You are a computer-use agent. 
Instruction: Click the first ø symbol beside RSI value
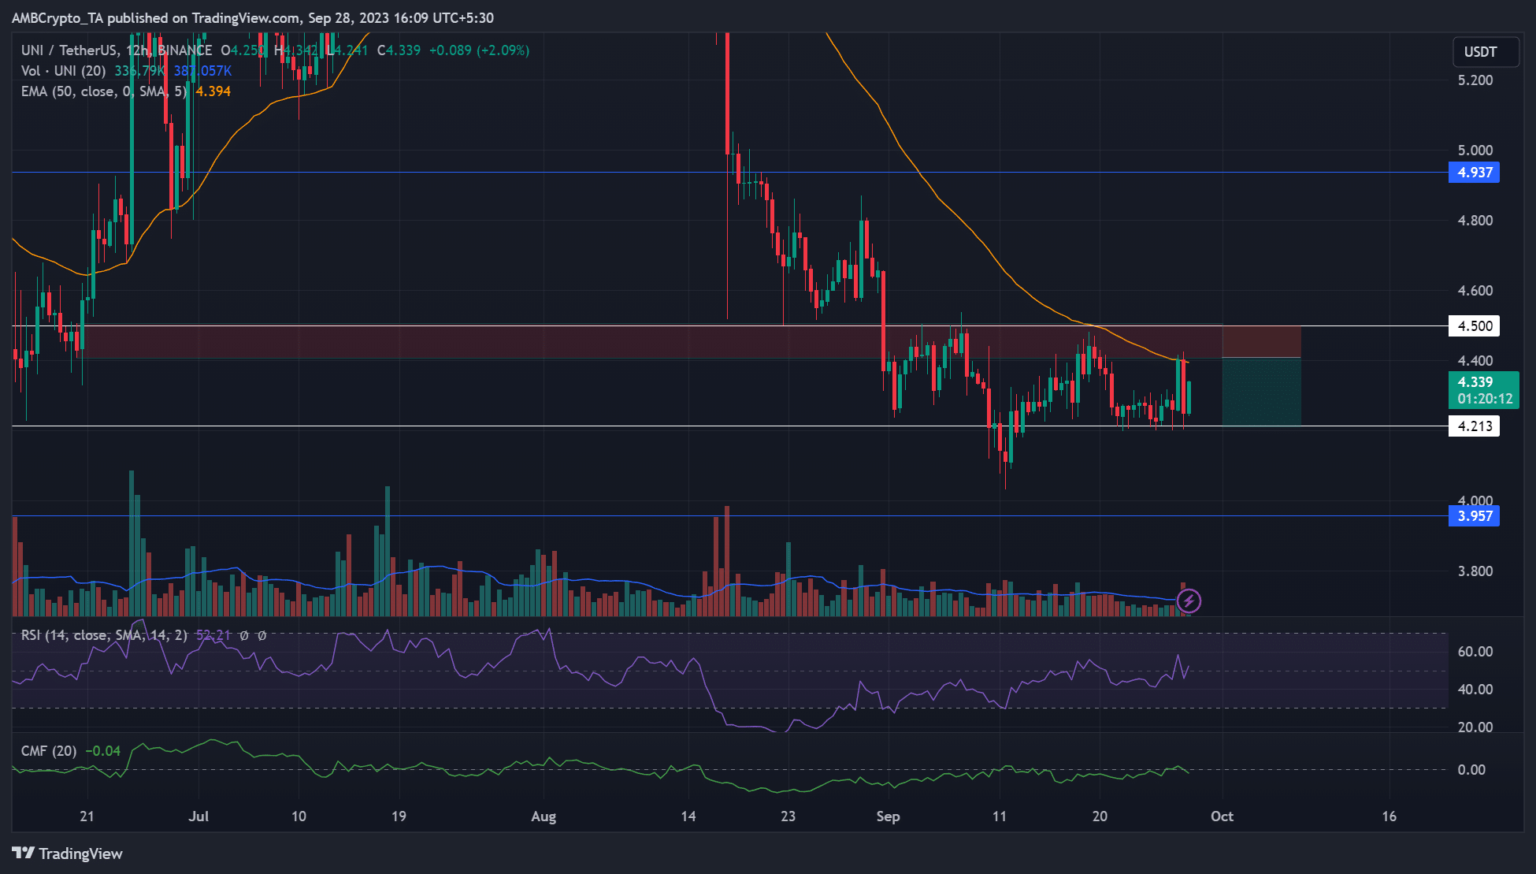pos(244,635)
